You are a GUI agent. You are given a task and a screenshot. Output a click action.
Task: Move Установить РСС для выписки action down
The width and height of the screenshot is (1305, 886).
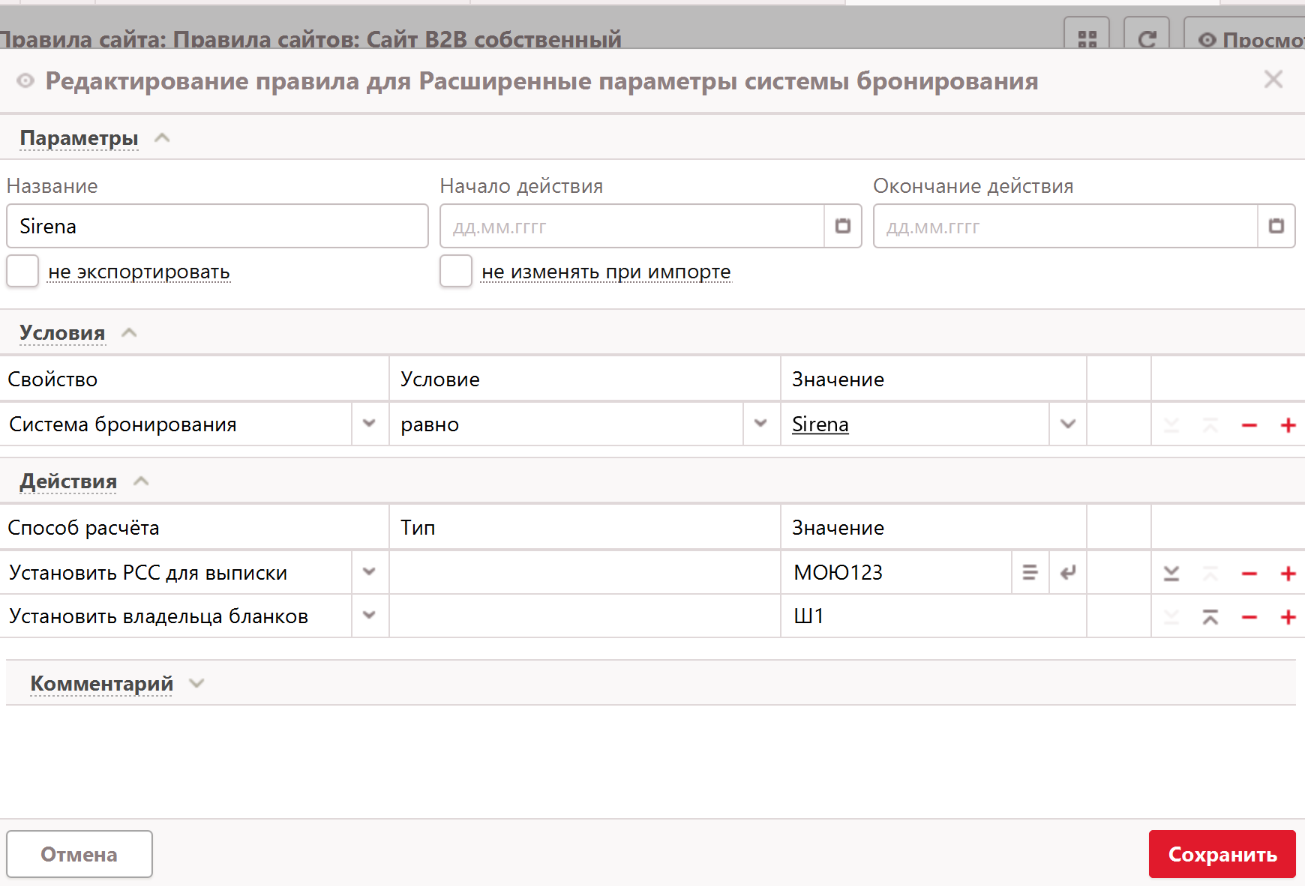(x=1171, y=574)
